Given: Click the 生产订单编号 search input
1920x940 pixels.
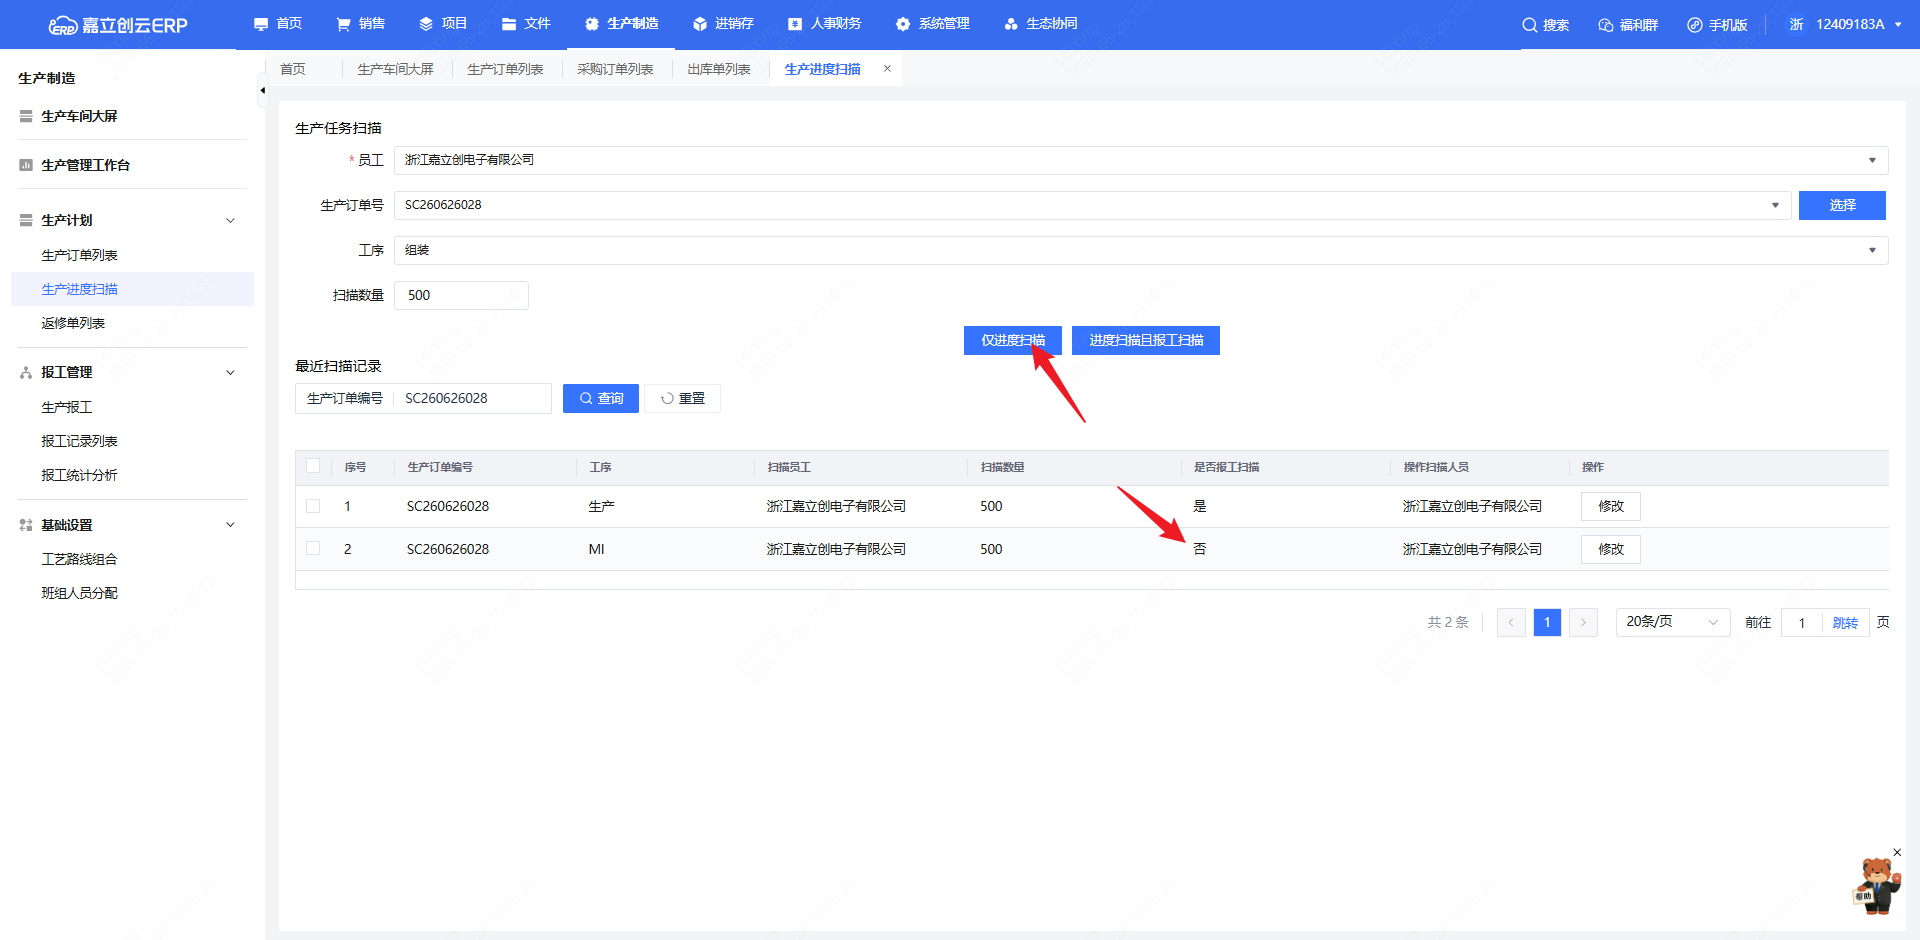Looking at the screenshot, I should (x=472, y=398).
